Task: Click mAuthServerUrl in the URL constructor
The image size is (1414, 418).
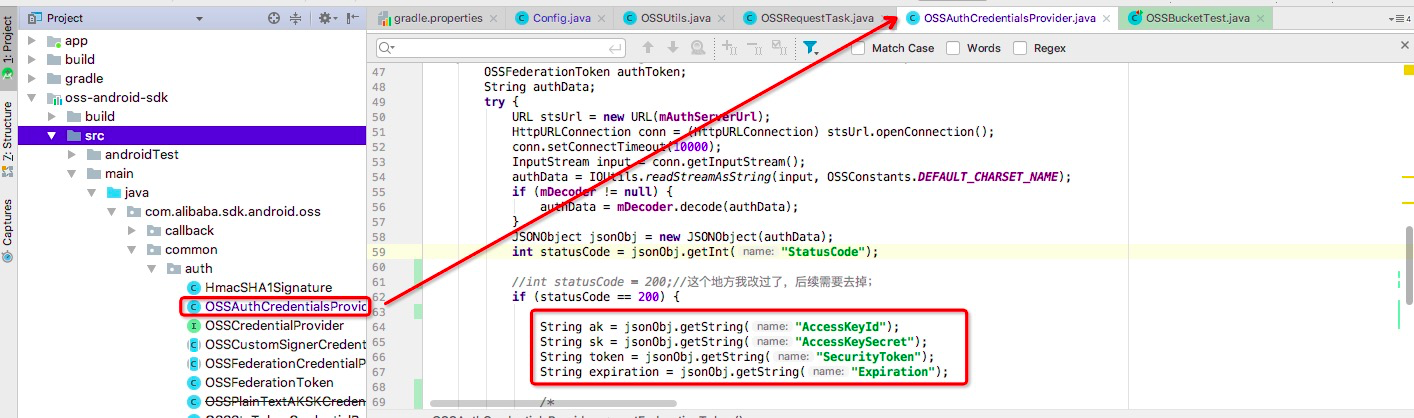Action: (706, 117)
